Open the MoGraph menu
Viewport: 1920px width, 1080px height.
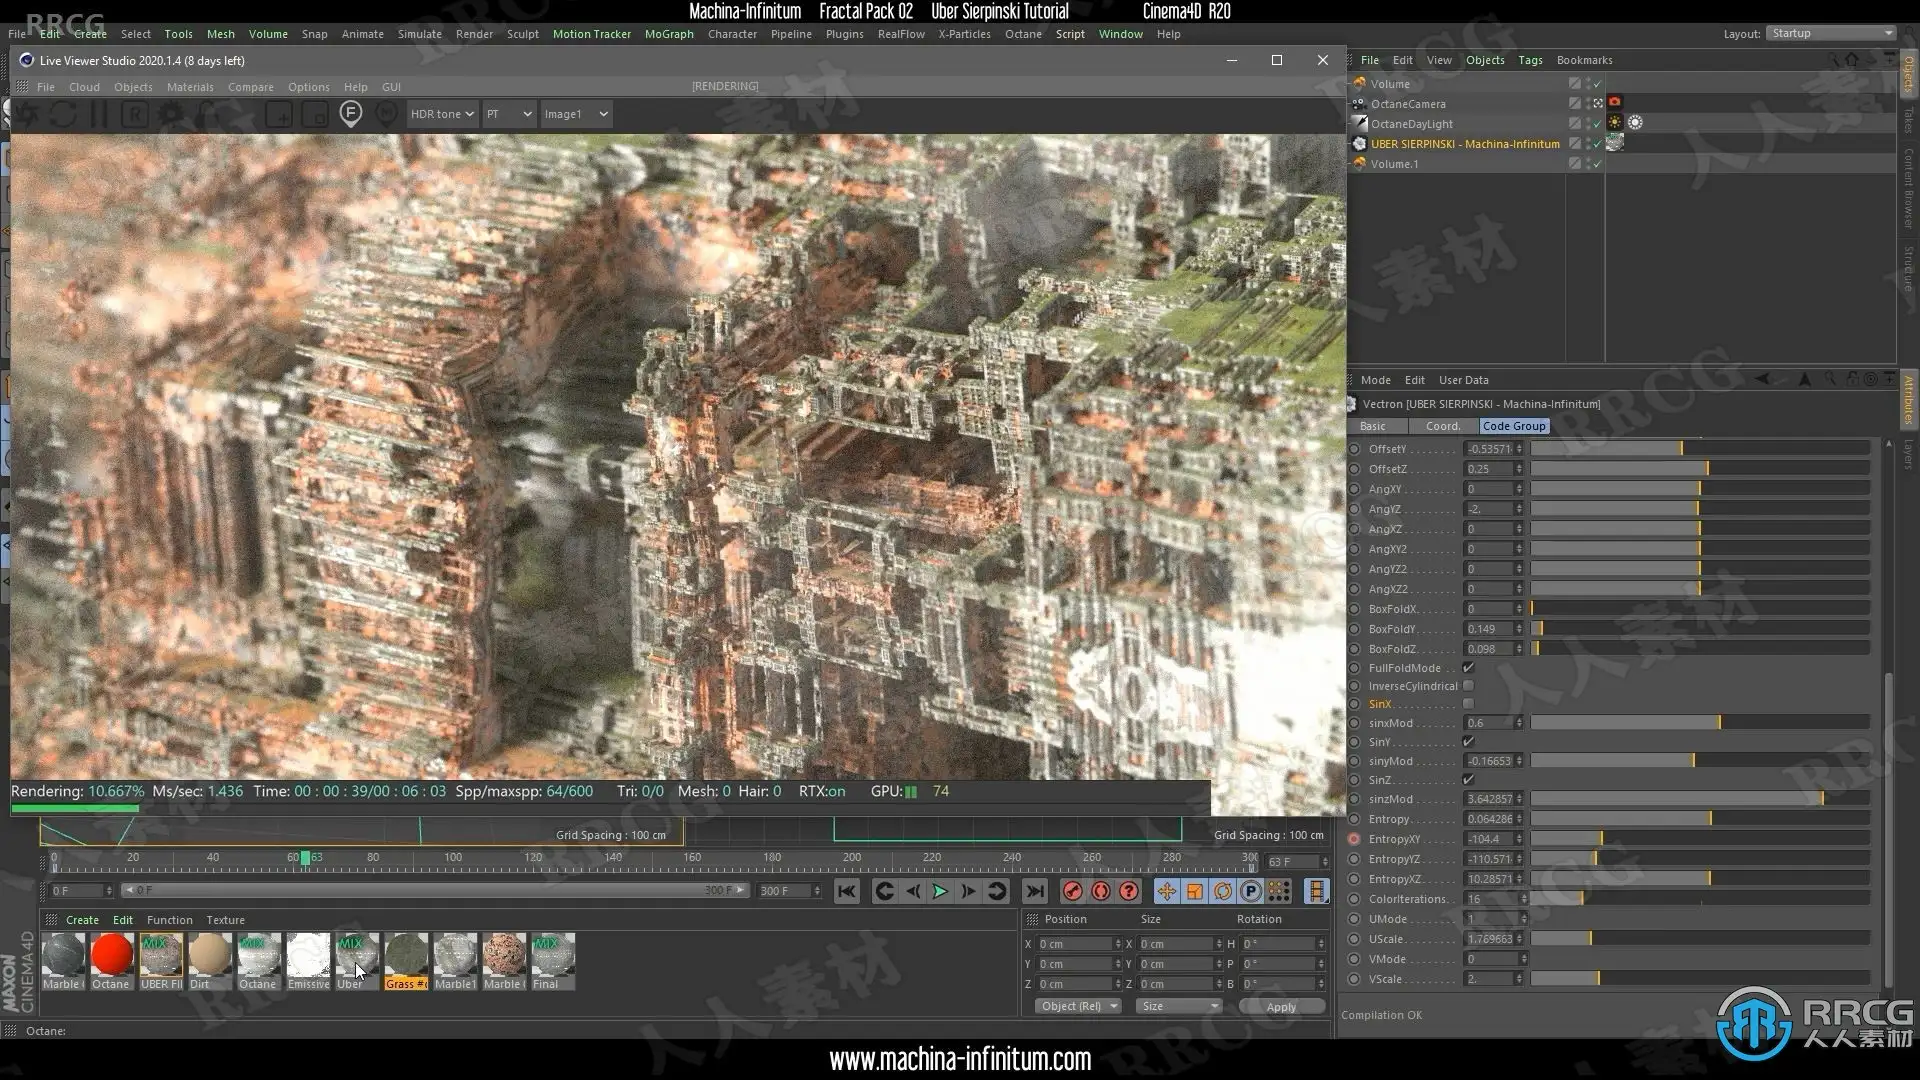tap(668, 34)
